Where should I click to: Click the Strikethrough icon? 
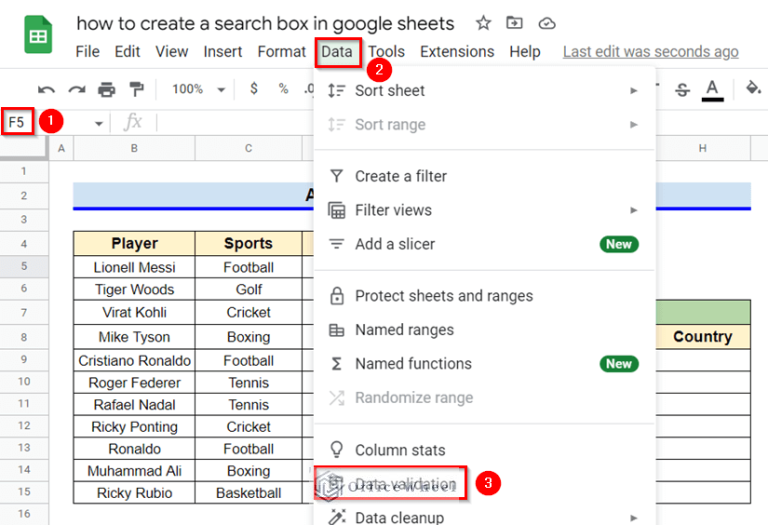[x=682, y=90]
